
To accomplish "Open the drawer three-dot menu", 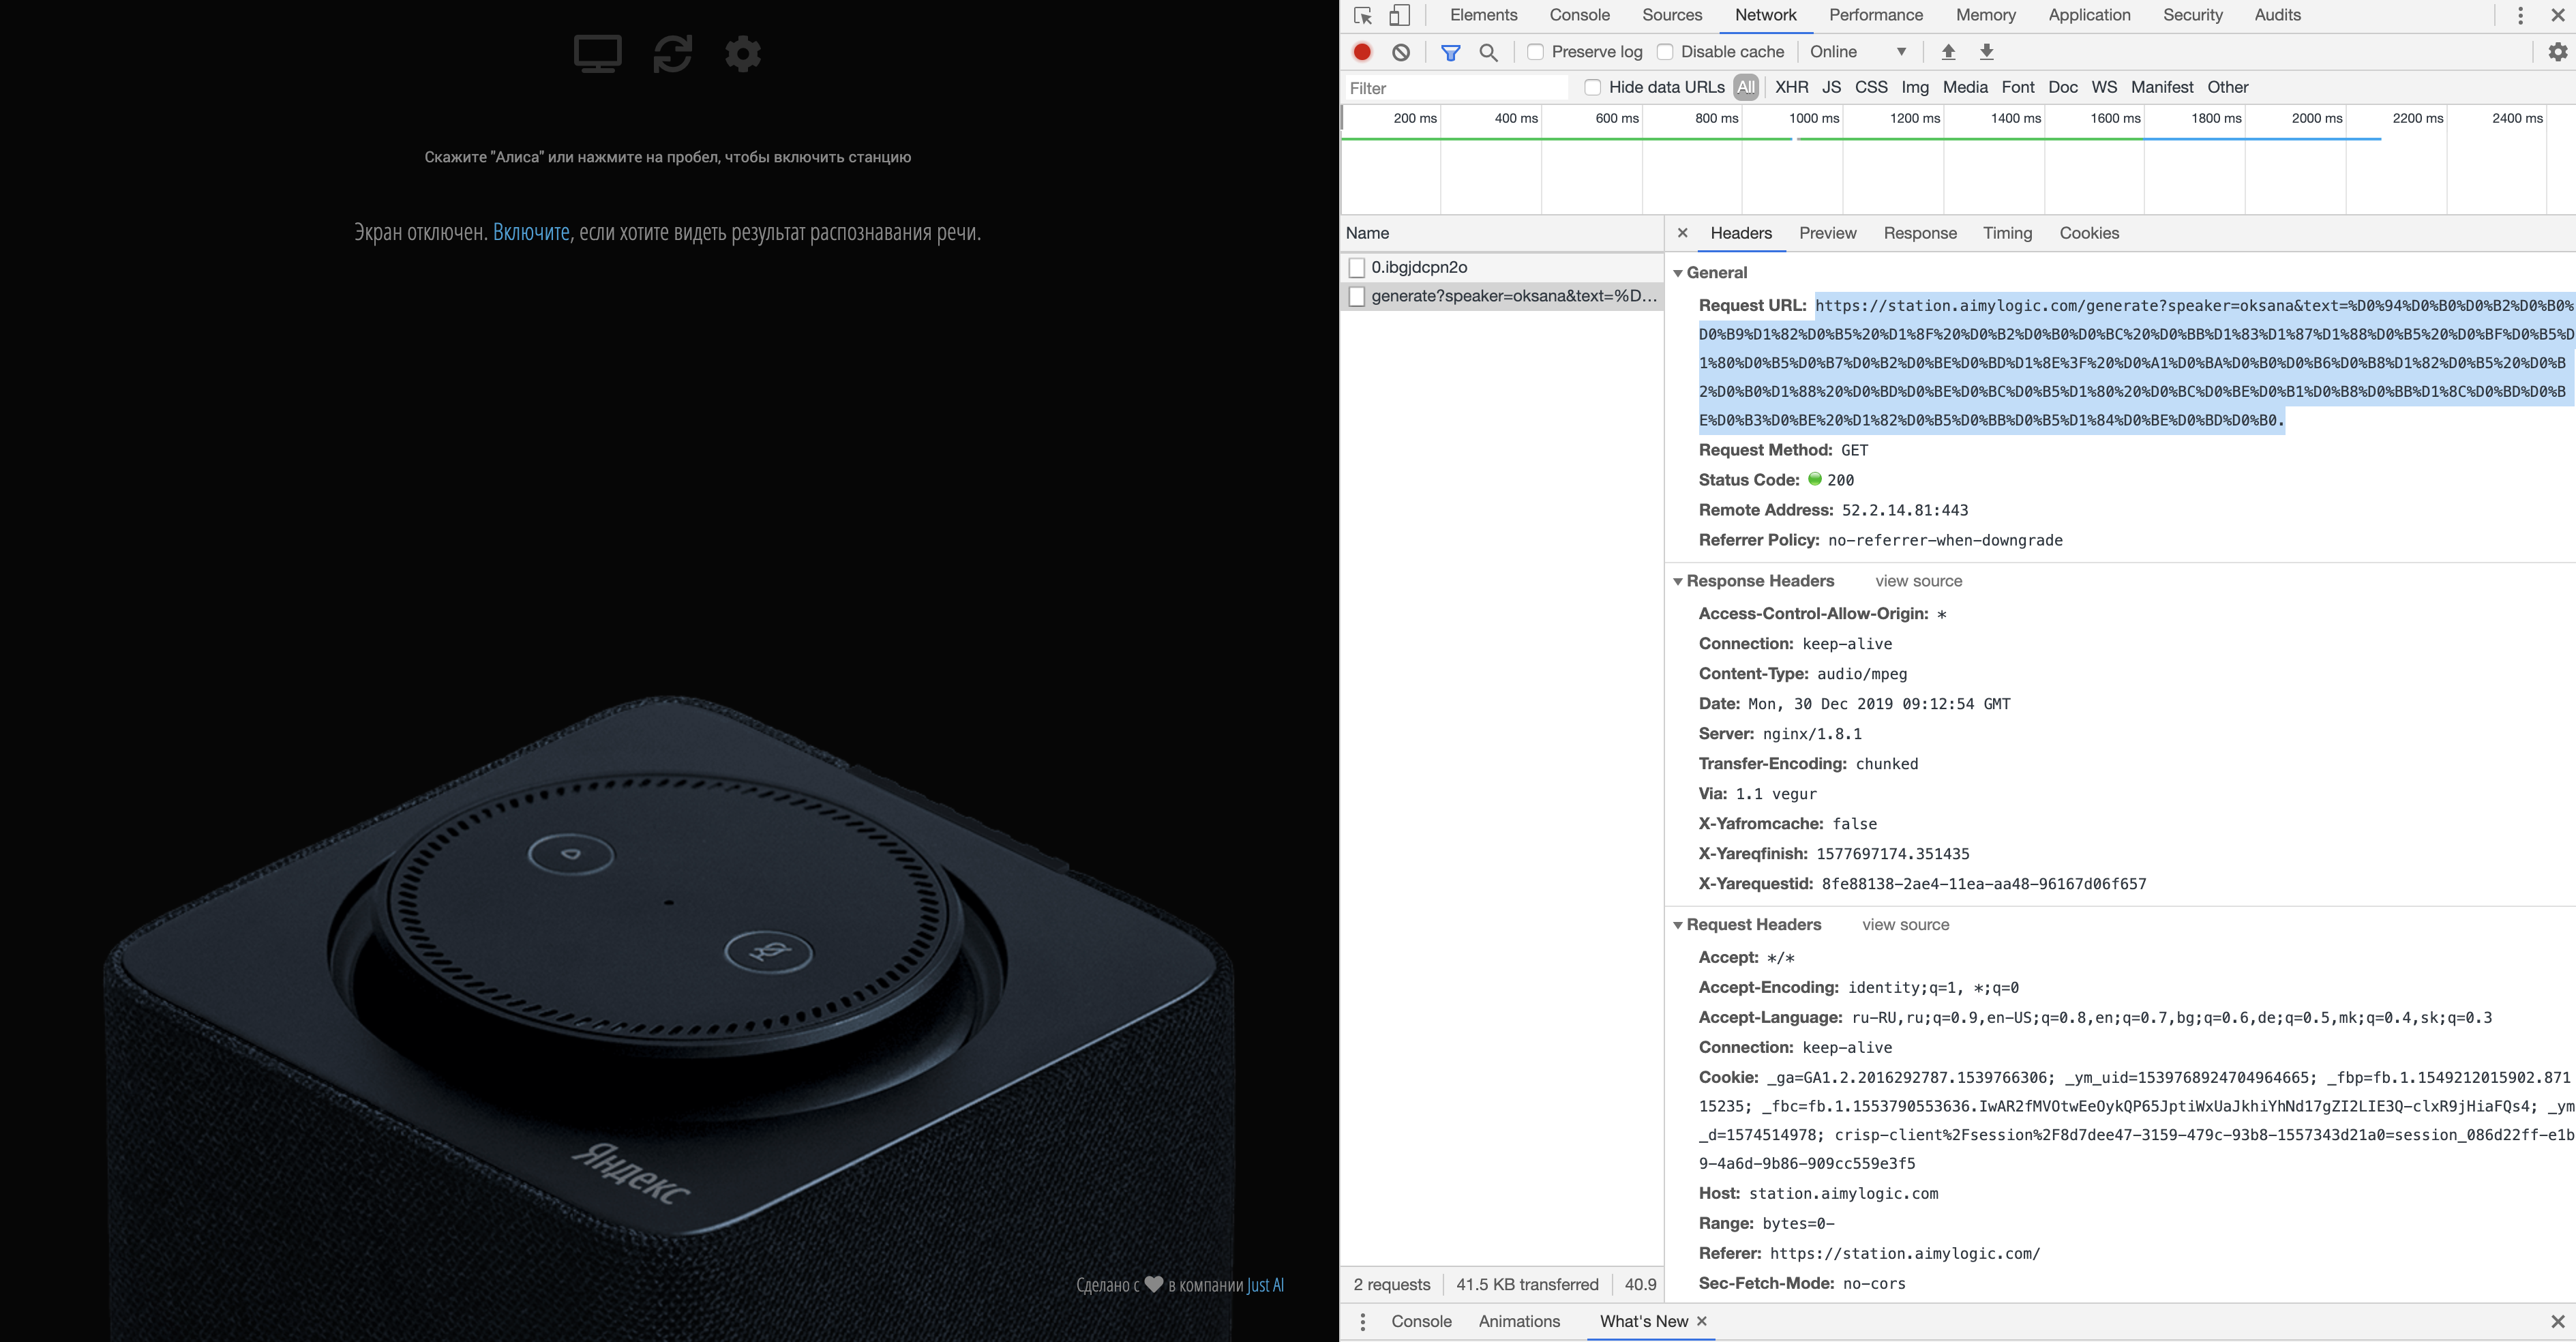I will (x=1363, y=1320).
